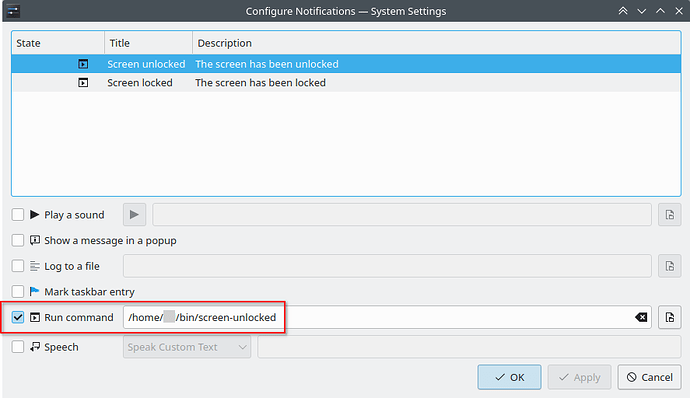Select the Screen unlocked notification row
The image size is (690, 398).
pyautogui.click(x=346, y=64)
